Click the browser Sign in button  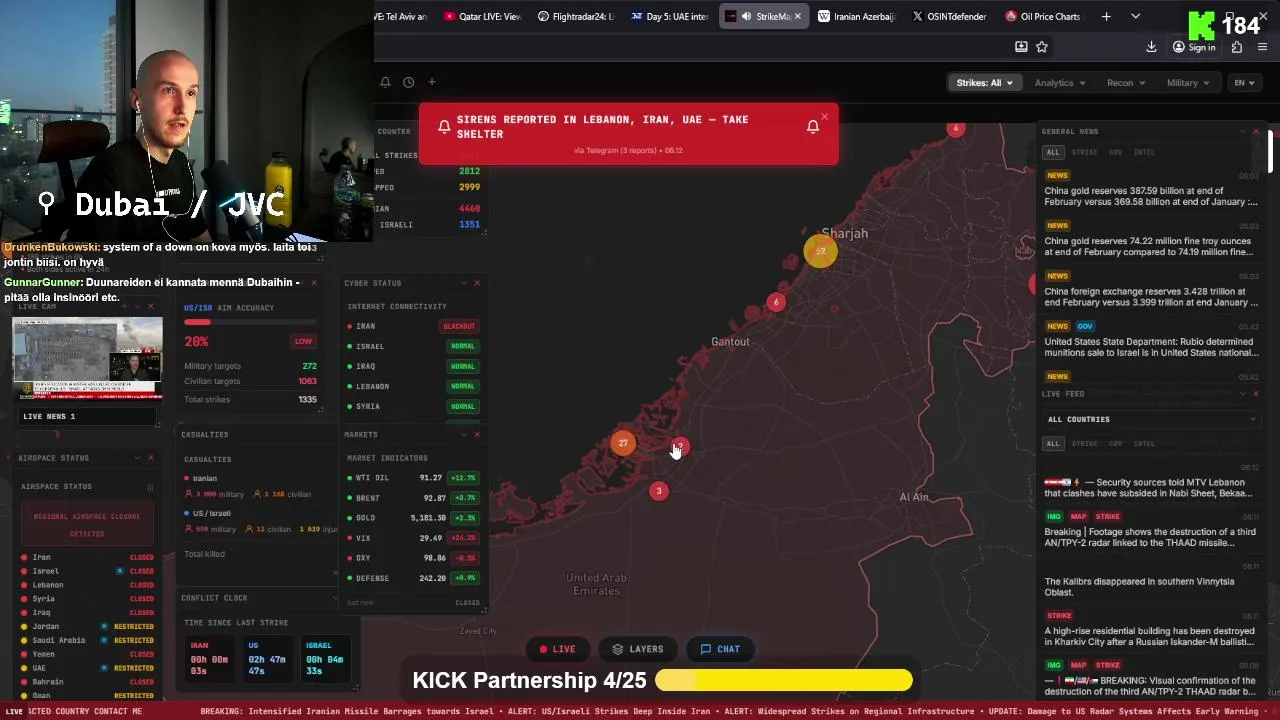(x=1195, y=47)
